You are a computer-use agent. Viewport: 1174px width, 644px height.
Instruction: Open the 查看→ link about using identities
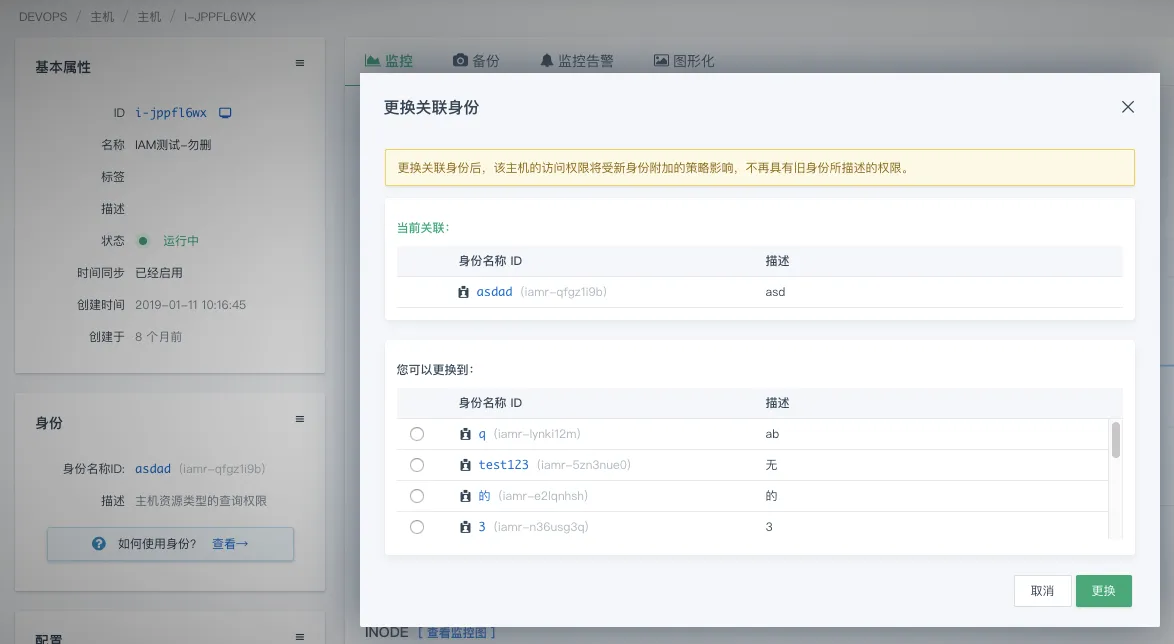point(231,544)
